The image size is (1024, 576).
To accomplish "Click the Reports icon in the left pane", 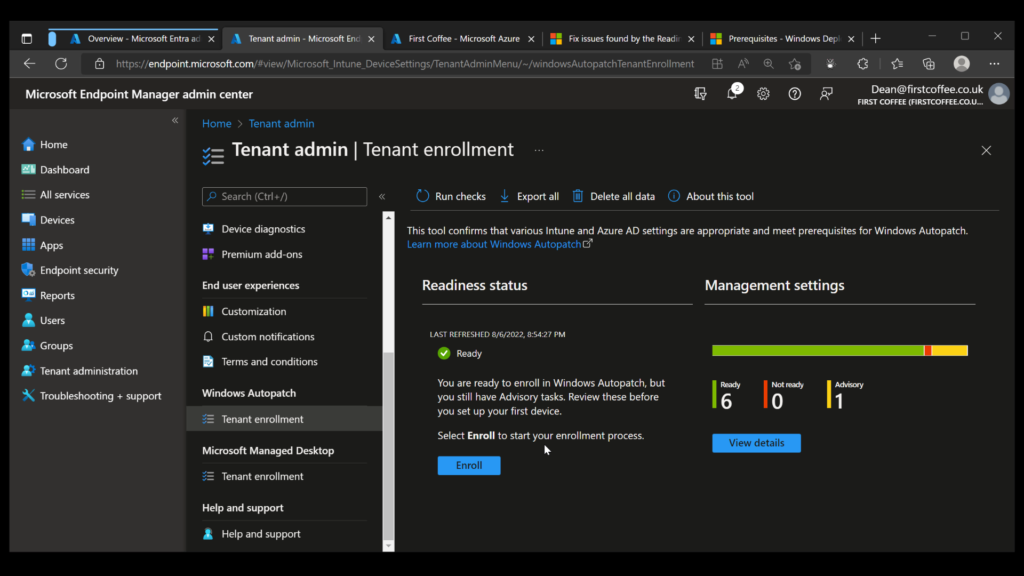I will tap(30, 295).
